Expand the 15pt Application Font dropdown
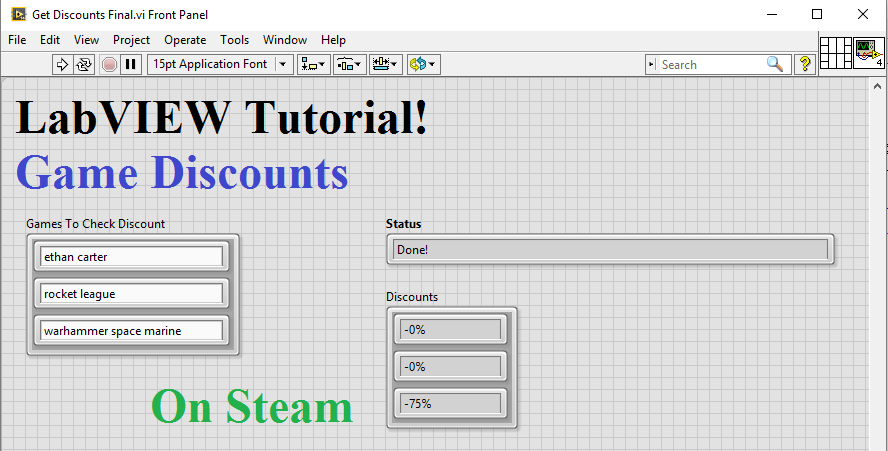 click(x=284, y=65)
